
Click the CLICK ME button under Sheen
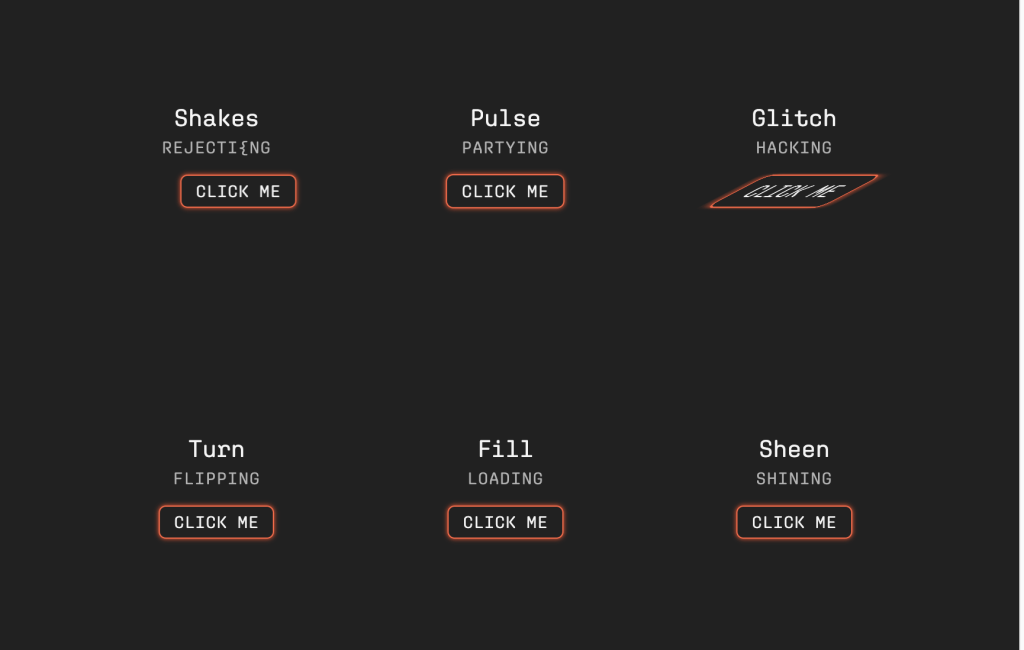794,522
